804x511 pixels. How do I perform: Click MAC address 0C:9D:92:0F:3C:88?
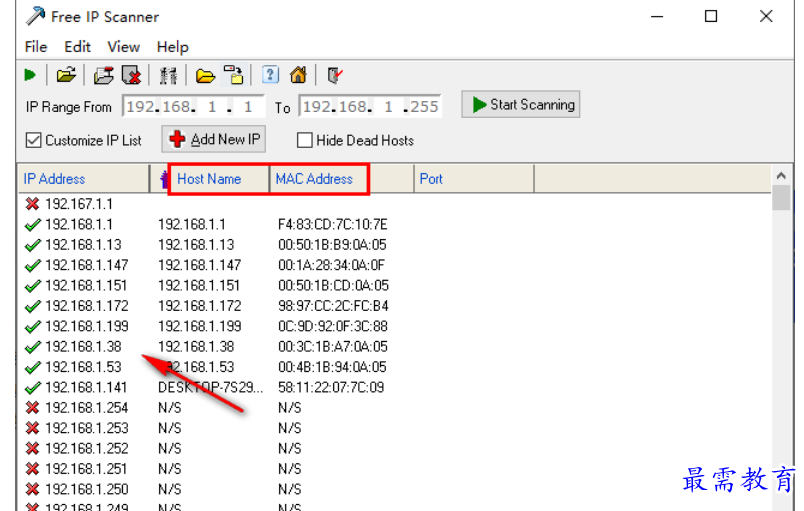[332, 326]
